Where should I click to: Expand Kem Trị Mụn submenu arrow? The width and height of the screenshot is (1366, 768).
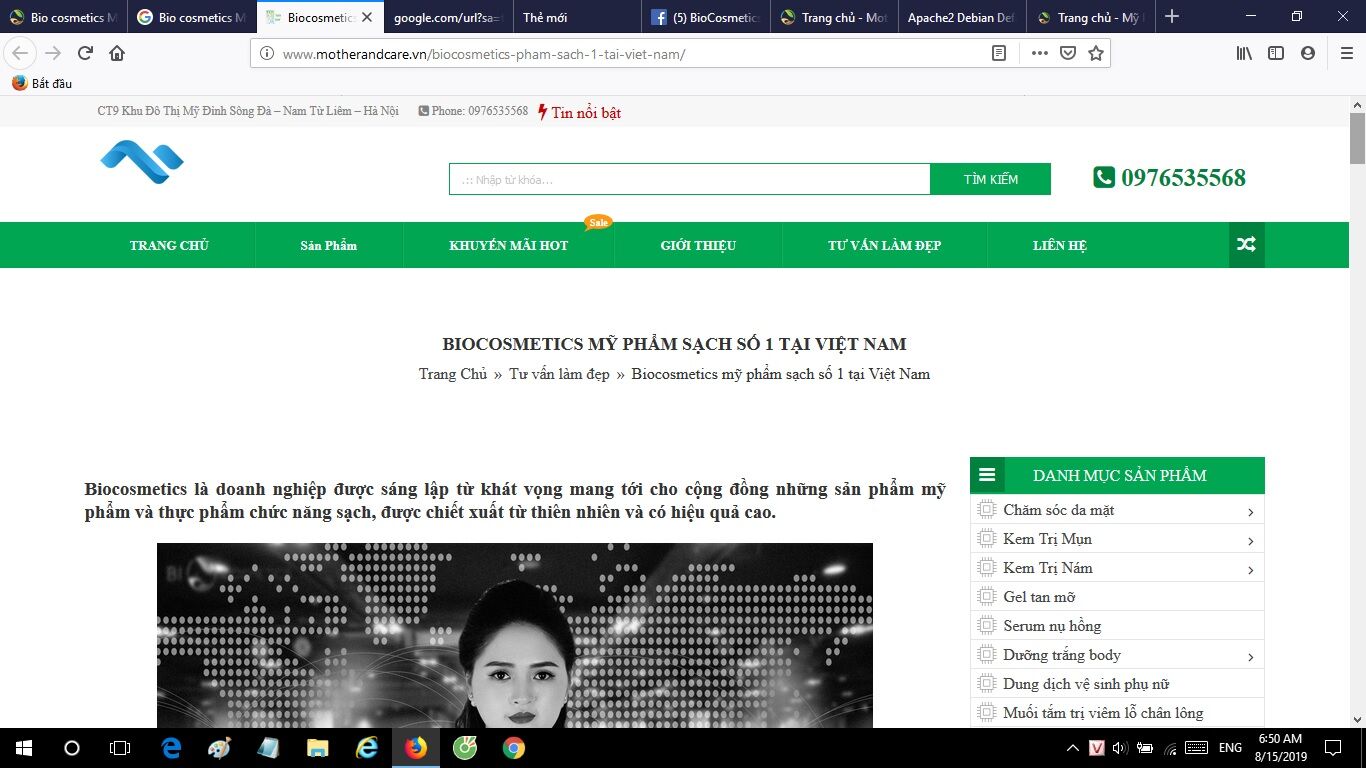click(1251, 541)
